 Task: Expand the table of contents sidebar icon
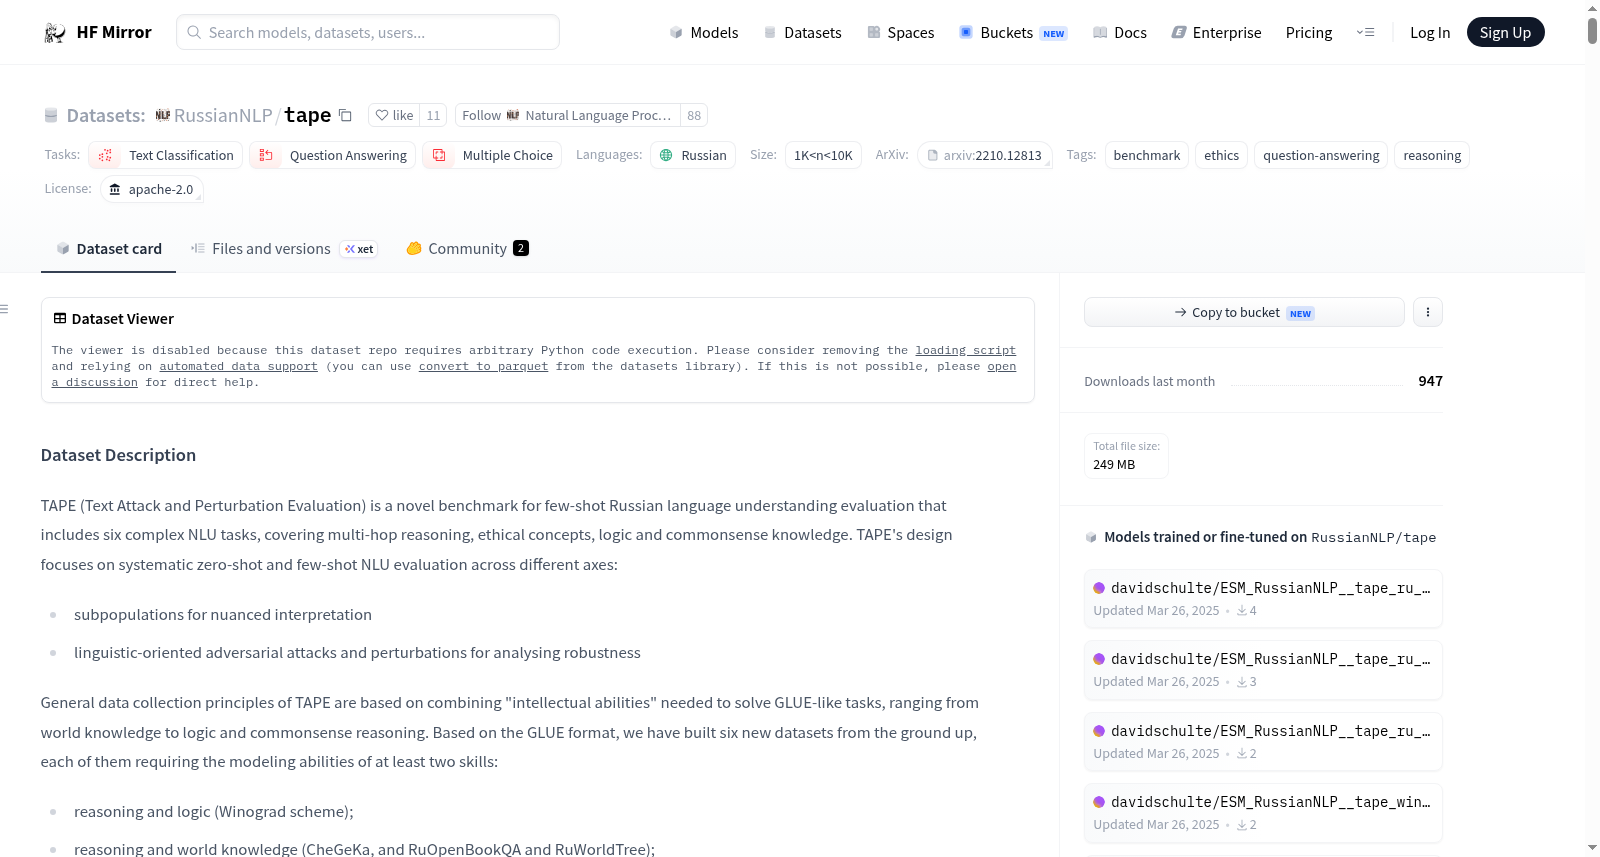pos(5,310)
